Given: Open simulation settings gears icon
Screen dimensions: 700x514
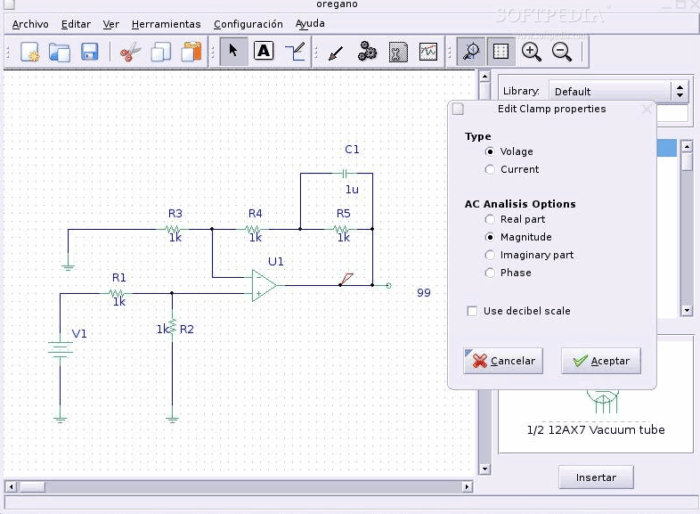Looking at the screenshot, I should 367,52.
